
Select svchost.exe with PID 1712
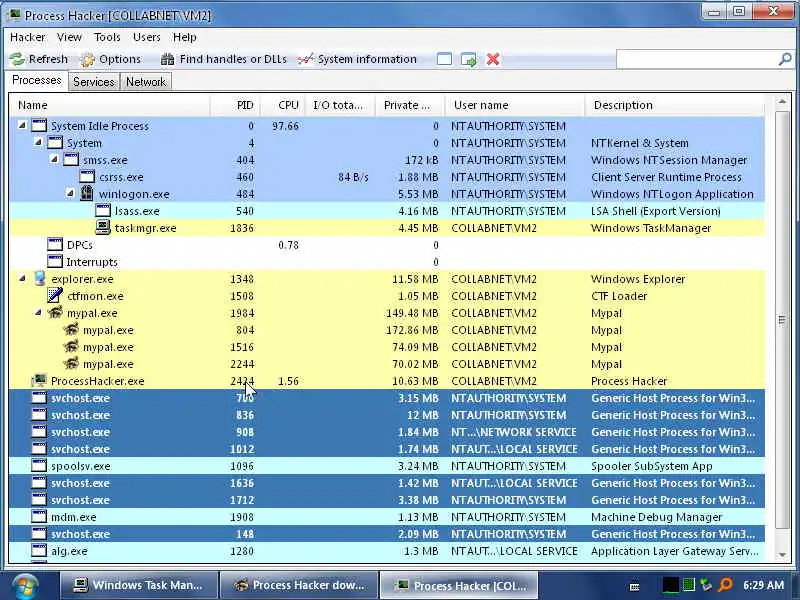pos(387,500)
